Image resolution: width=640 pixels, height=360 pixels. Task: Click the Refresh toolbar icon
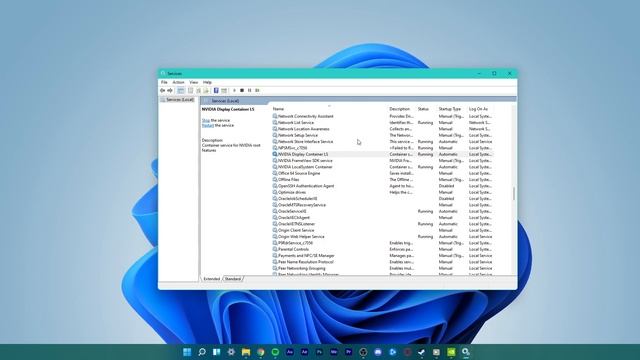tap(198, 90)
